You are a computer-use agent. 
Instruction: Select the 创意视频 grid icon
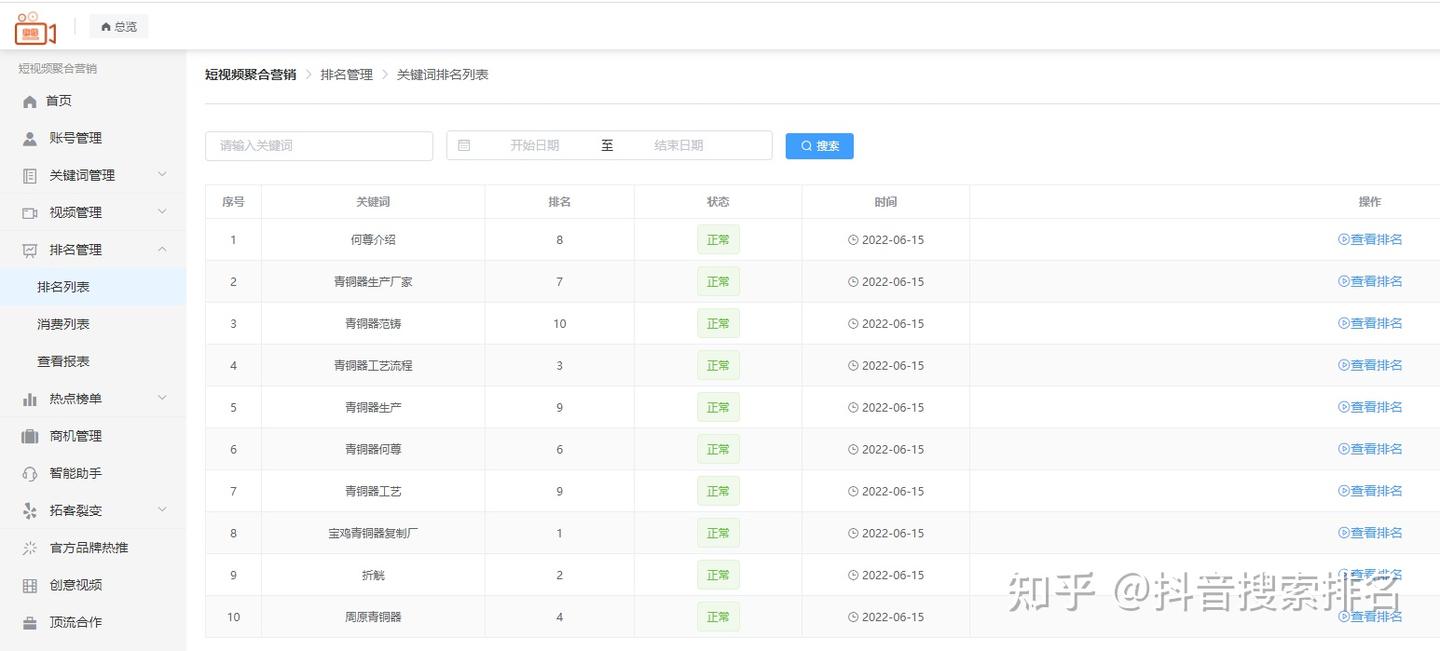click(x=30, y=585)
